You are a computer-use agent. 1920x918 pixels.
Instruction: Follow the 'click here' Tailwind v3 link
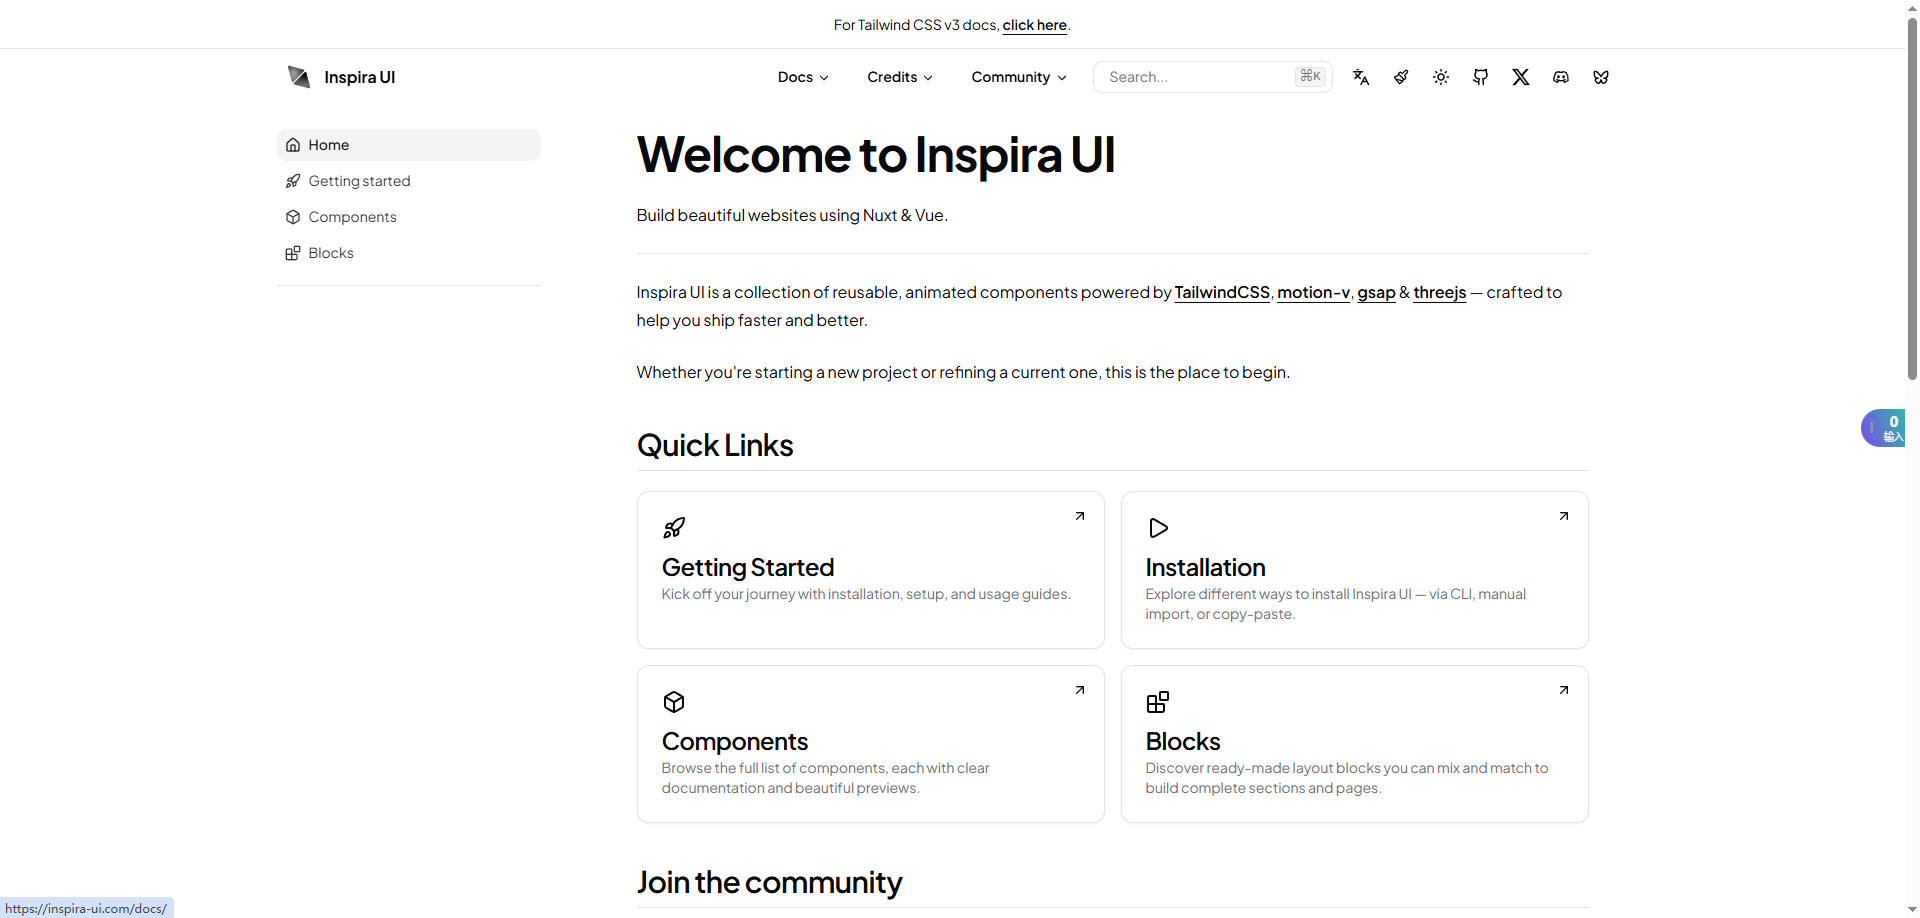1035,25
